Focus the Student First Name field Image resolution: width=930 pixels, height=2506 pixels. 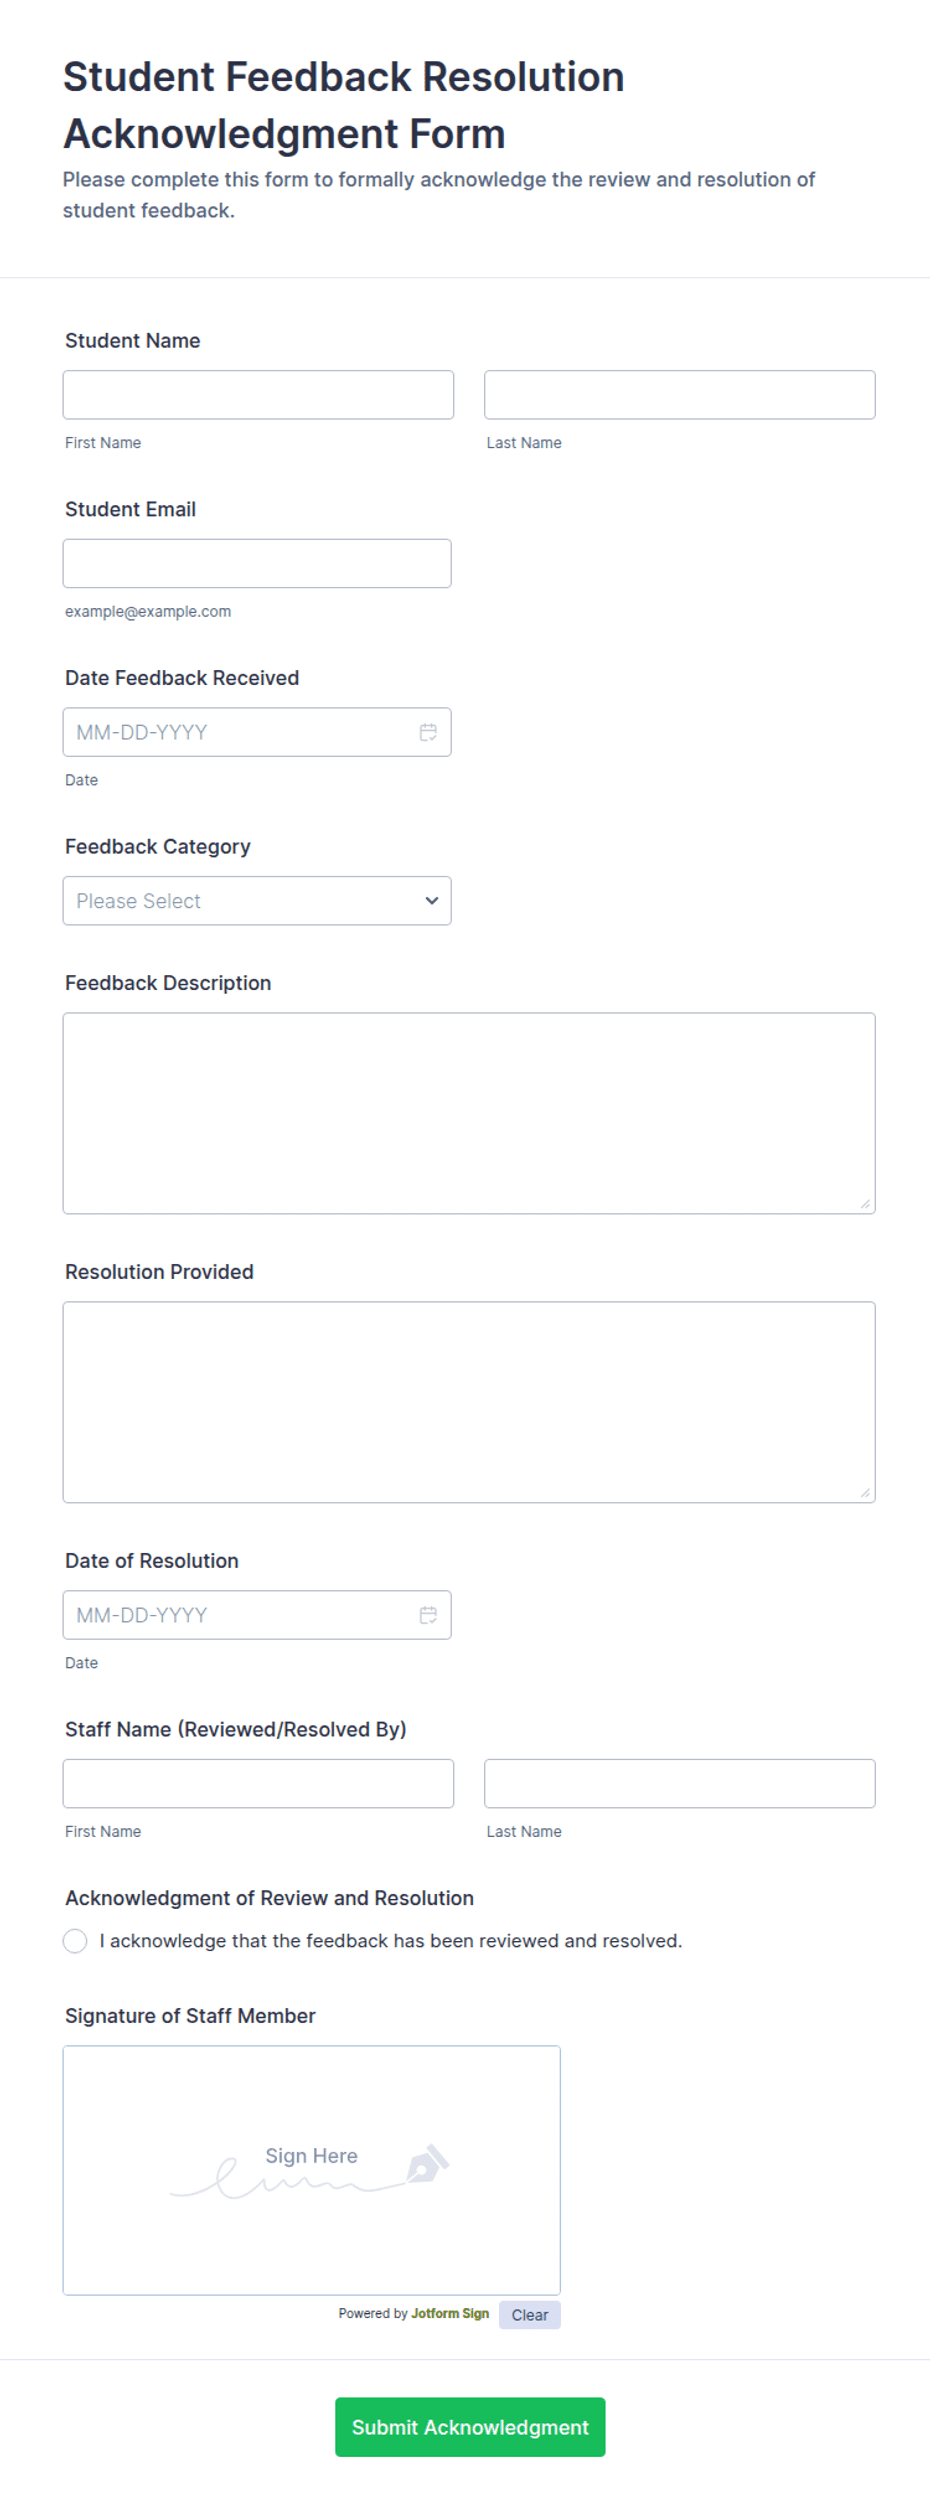click(x=258, y=395)
